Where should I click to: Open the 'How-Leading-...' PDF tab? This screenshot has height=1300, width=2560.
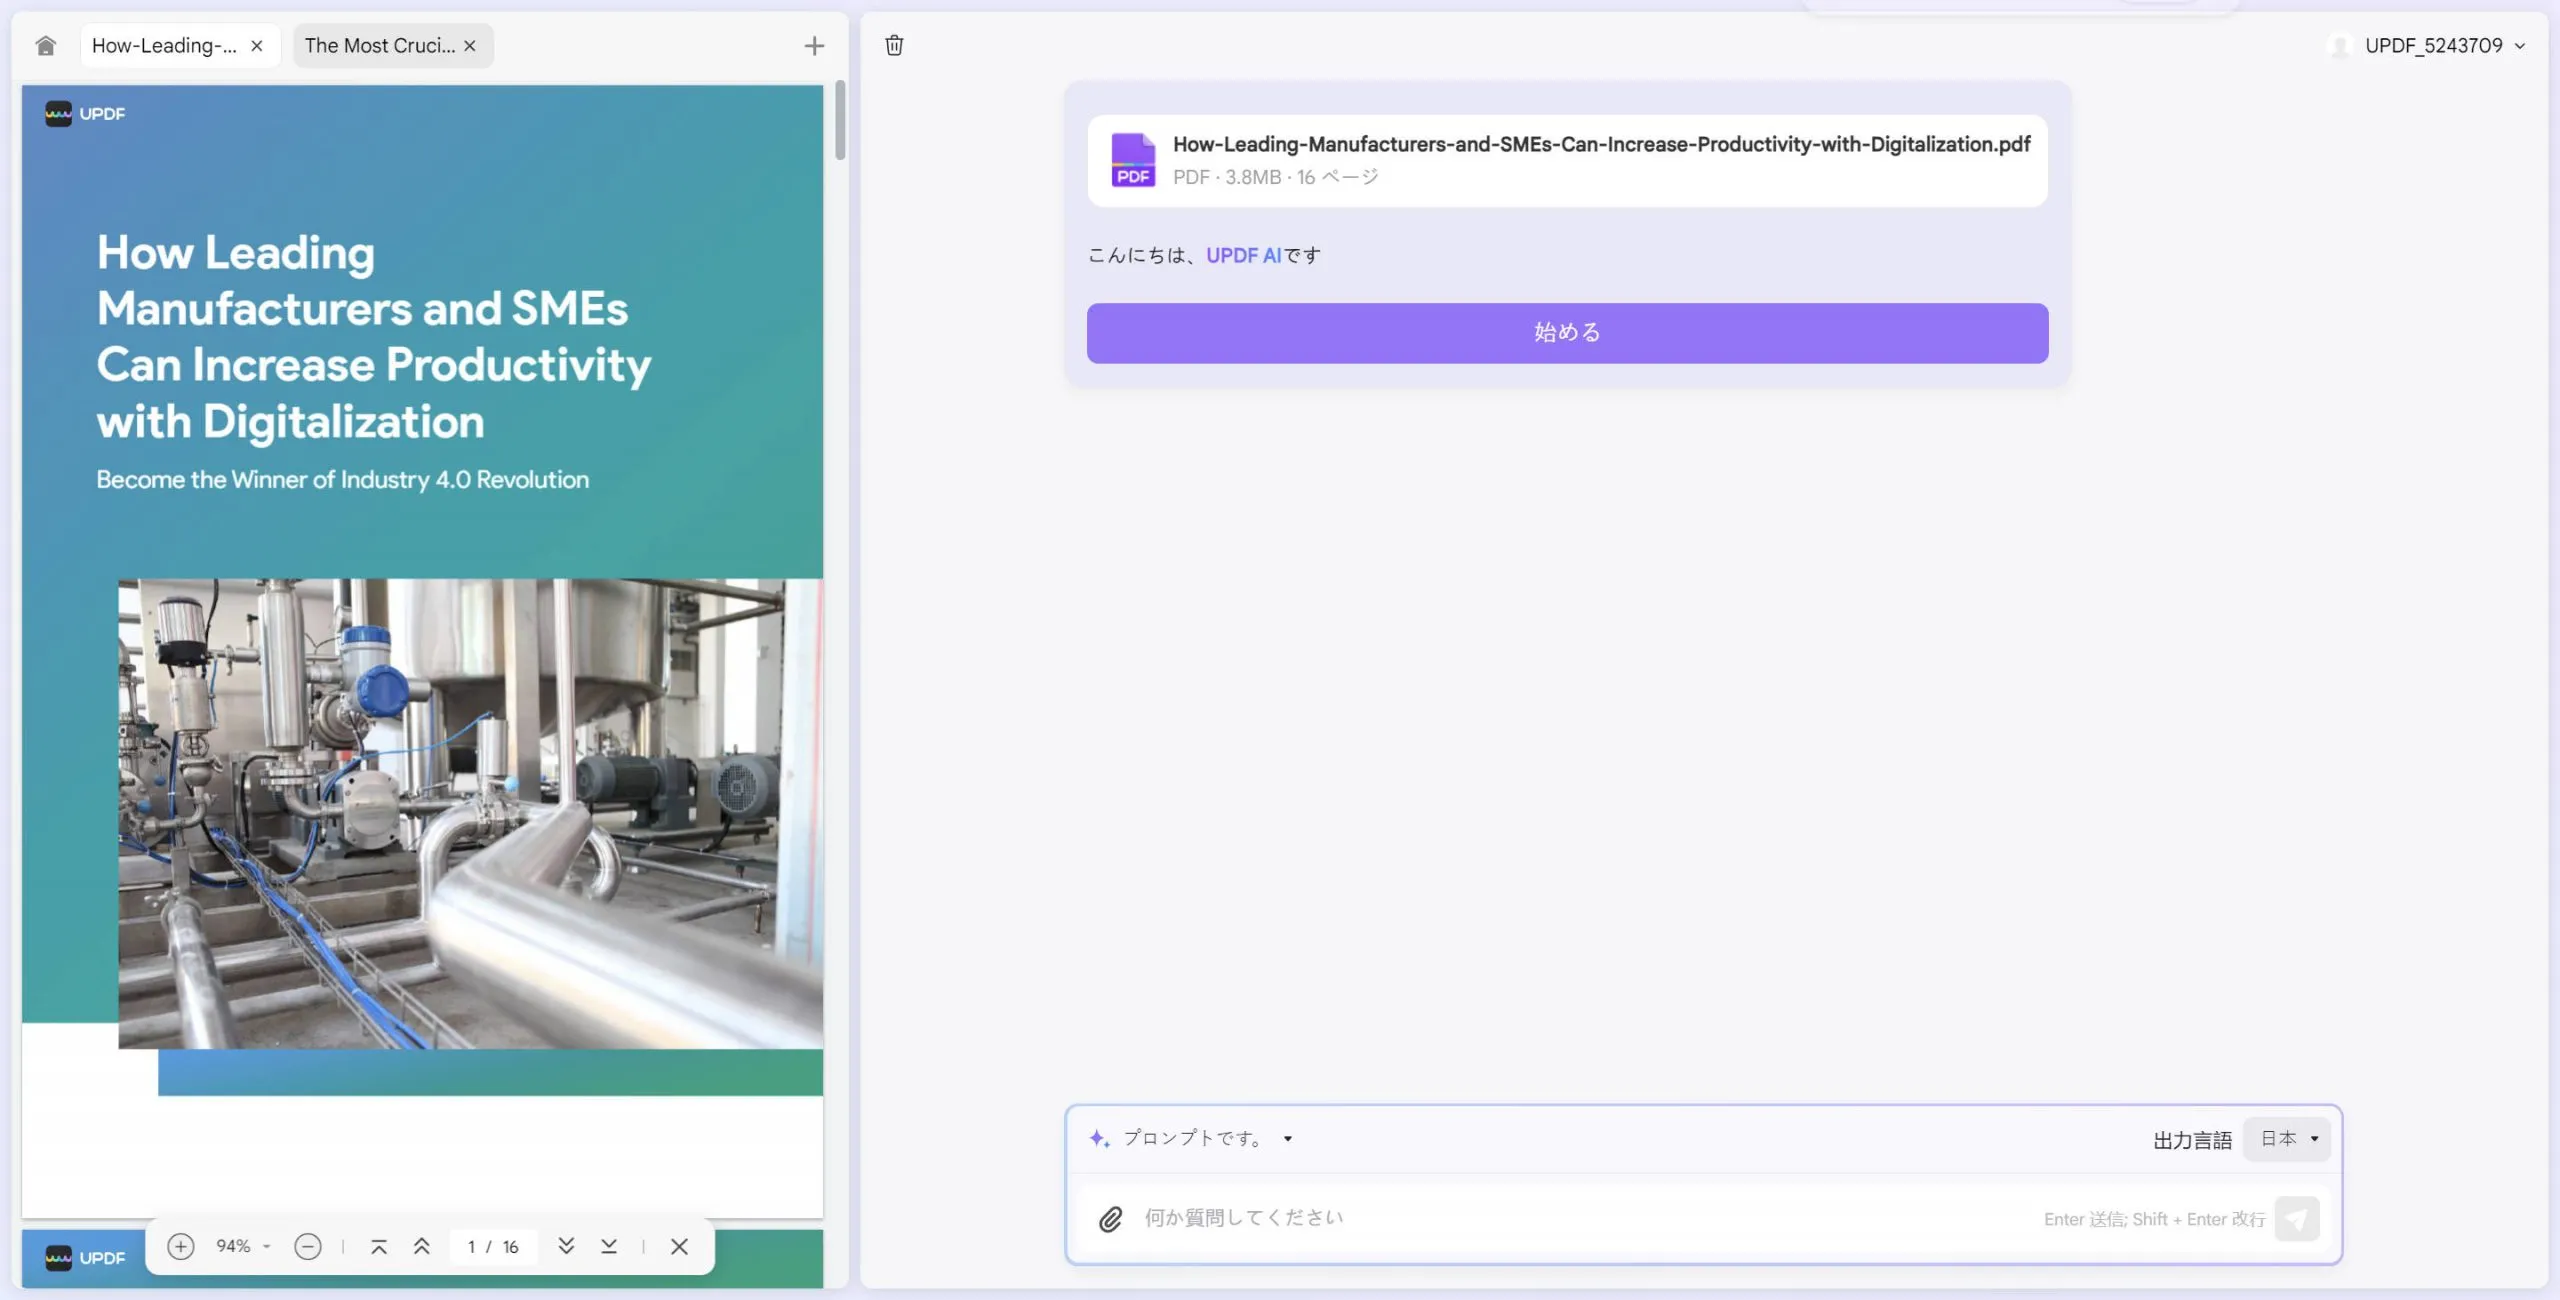point(166,45)
